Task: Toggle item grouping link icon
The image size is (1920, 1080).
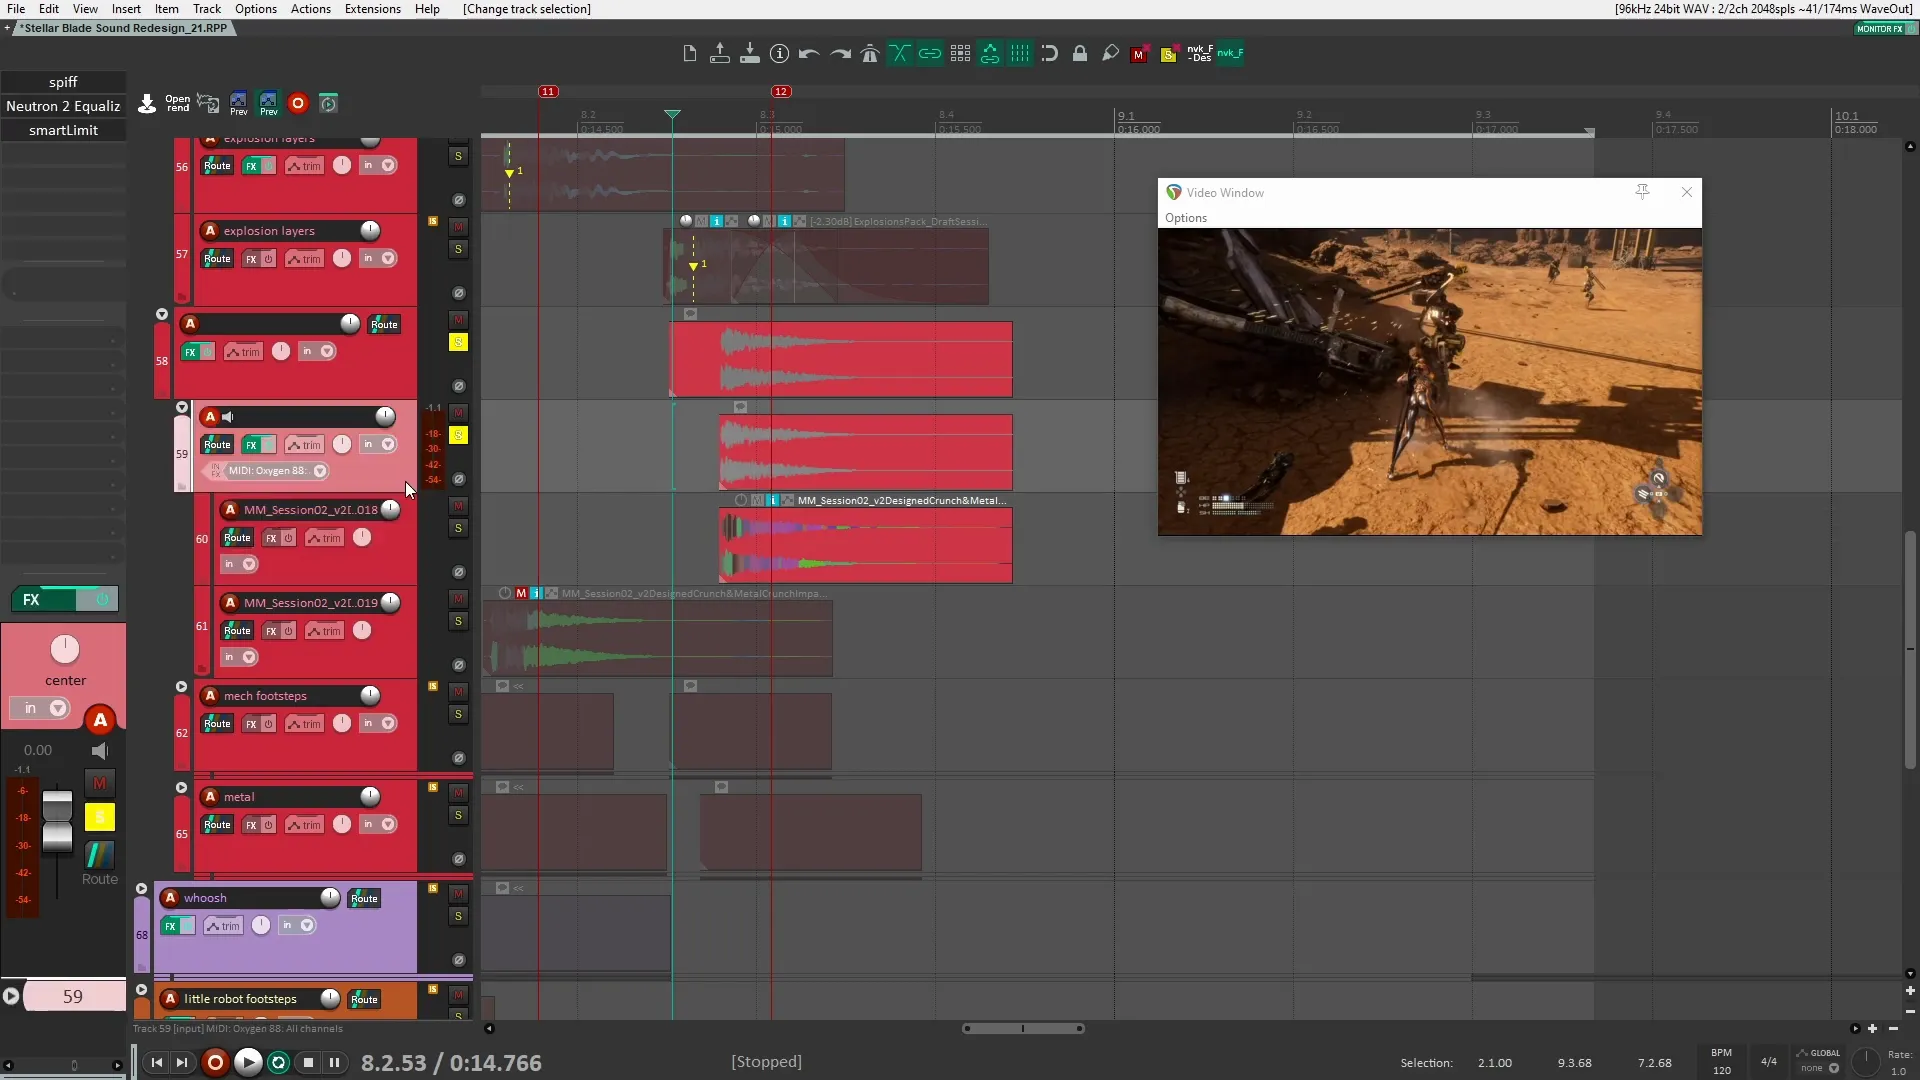Action: (x=930, y=54)
